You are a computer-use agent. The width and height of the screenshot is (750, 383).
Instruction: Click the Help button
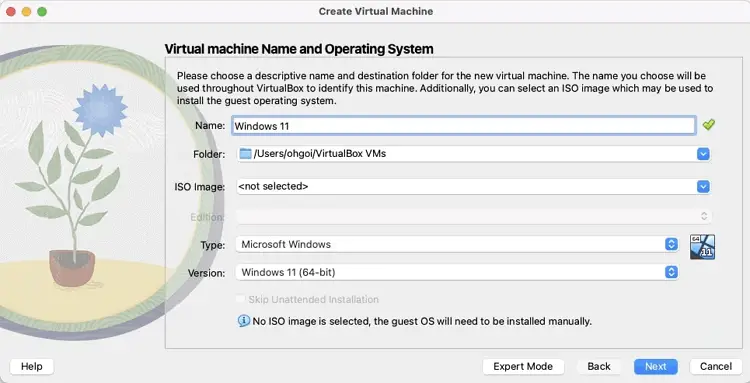(32, 367)
